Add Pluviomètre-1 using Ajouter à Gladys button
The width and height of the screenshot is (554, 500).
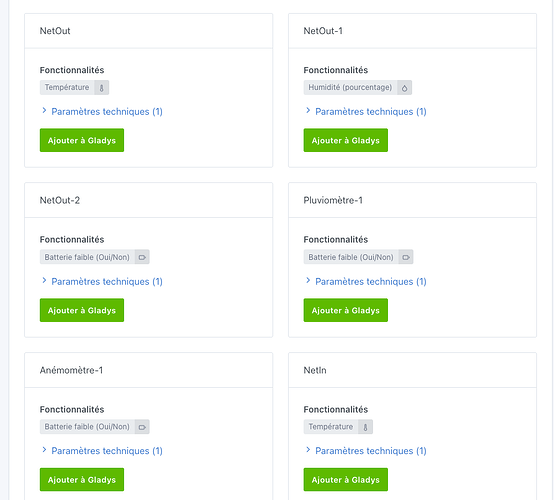pyautogui.click(x=346, y=310)
